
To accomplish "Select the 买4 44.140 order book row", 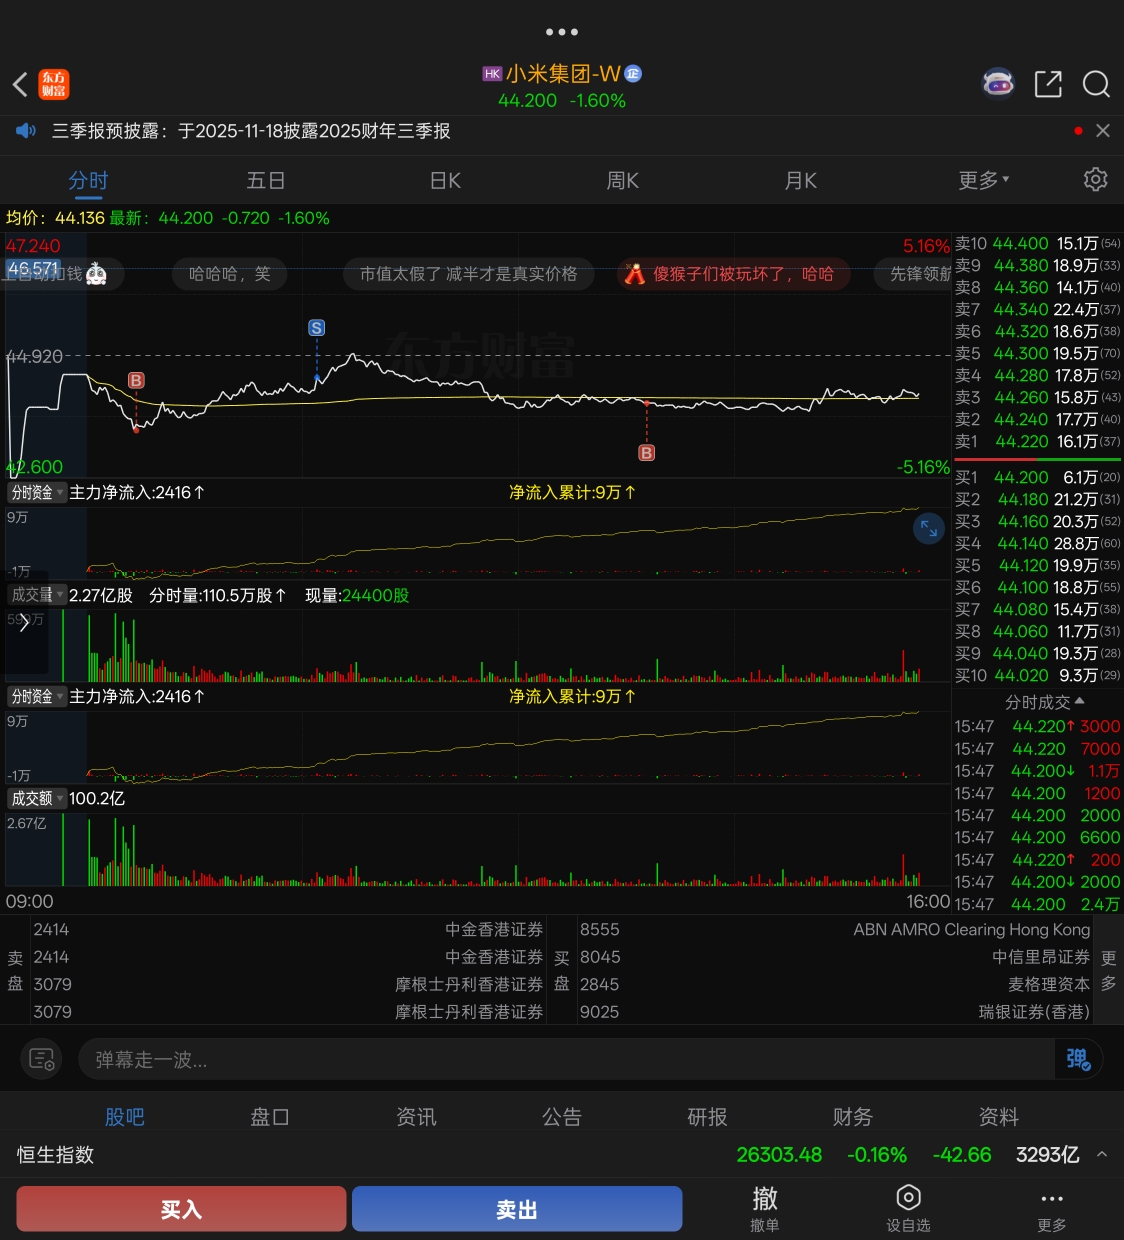I will click(x=1038, y=543).
